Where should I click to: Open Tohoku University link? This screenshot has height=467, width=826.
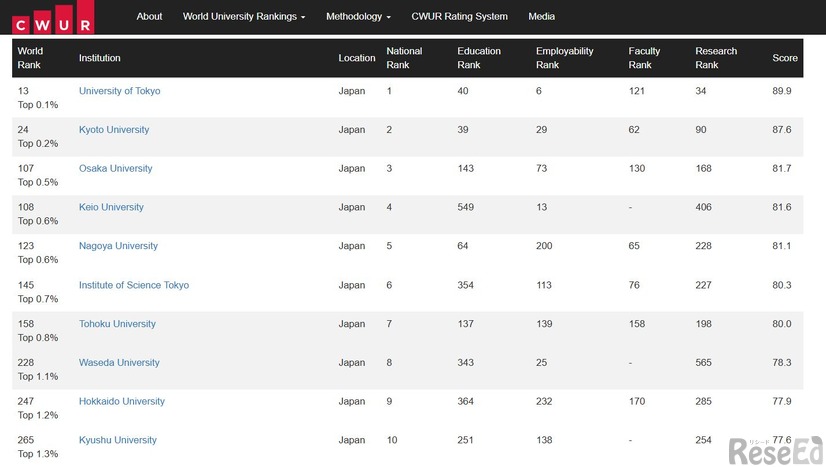click(117, 324)
